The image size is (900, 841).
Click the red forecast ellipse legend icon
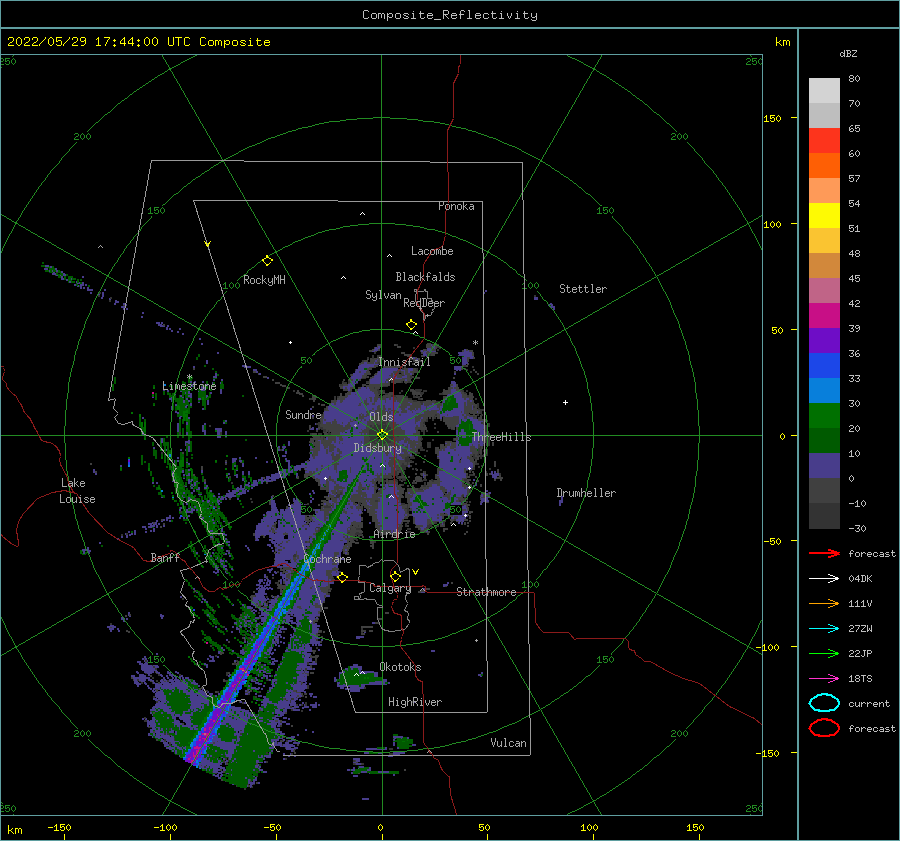[x=824, y=728]
